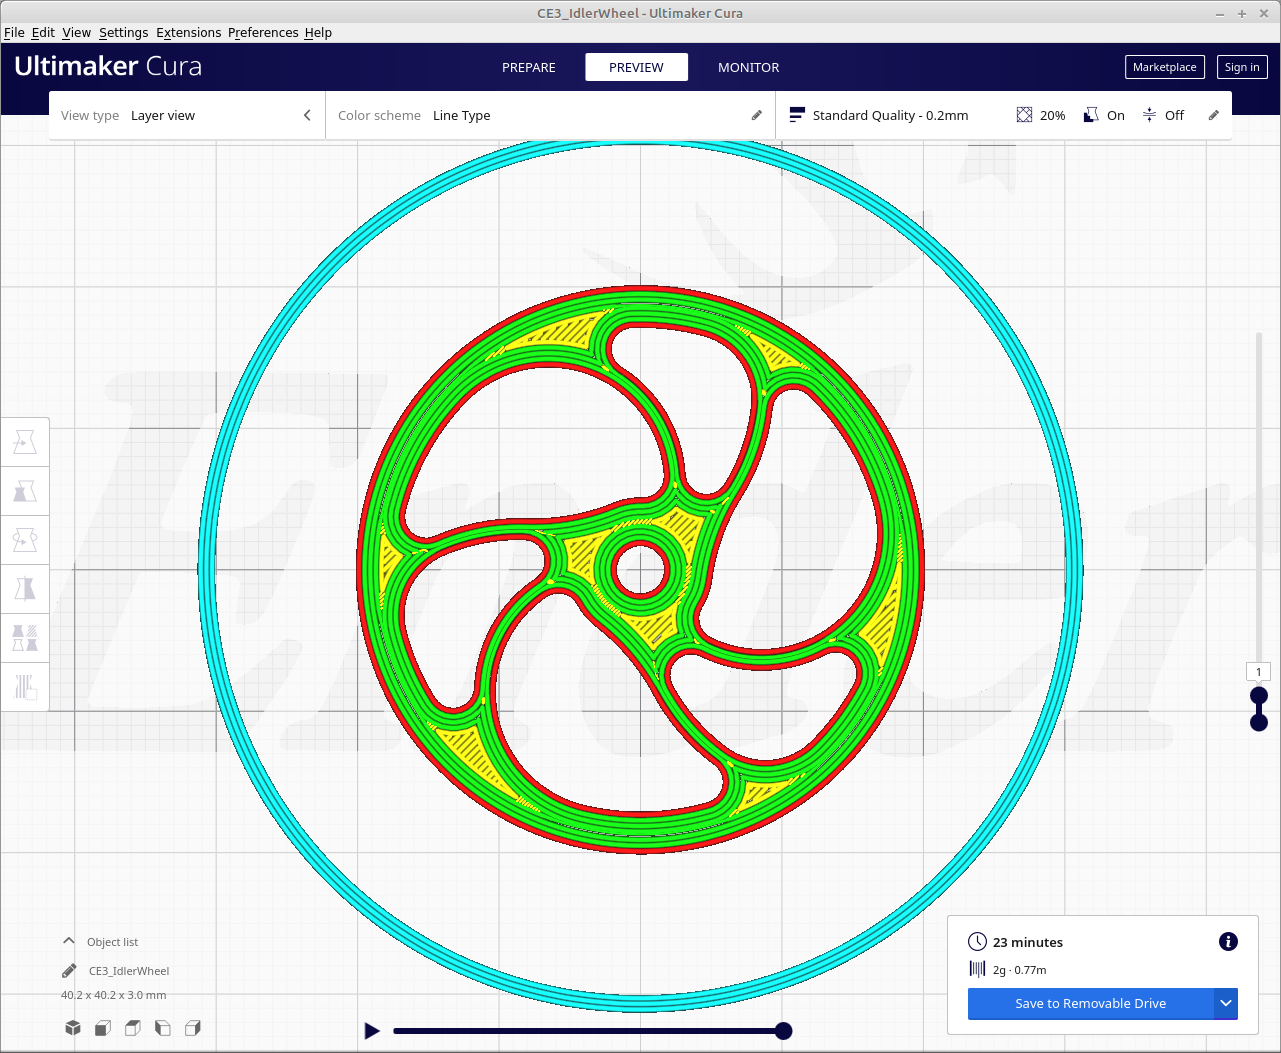Select the Mirror tool
The height and width of the screenshot is (1053, 1281).
pyautogui.click(x=25, y=589)
